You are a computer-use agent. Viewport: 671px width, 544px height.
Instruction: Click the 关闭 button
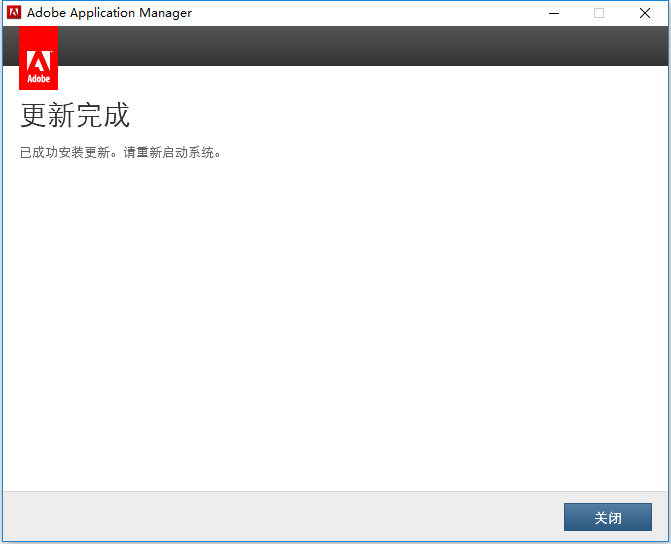point(608,517)
